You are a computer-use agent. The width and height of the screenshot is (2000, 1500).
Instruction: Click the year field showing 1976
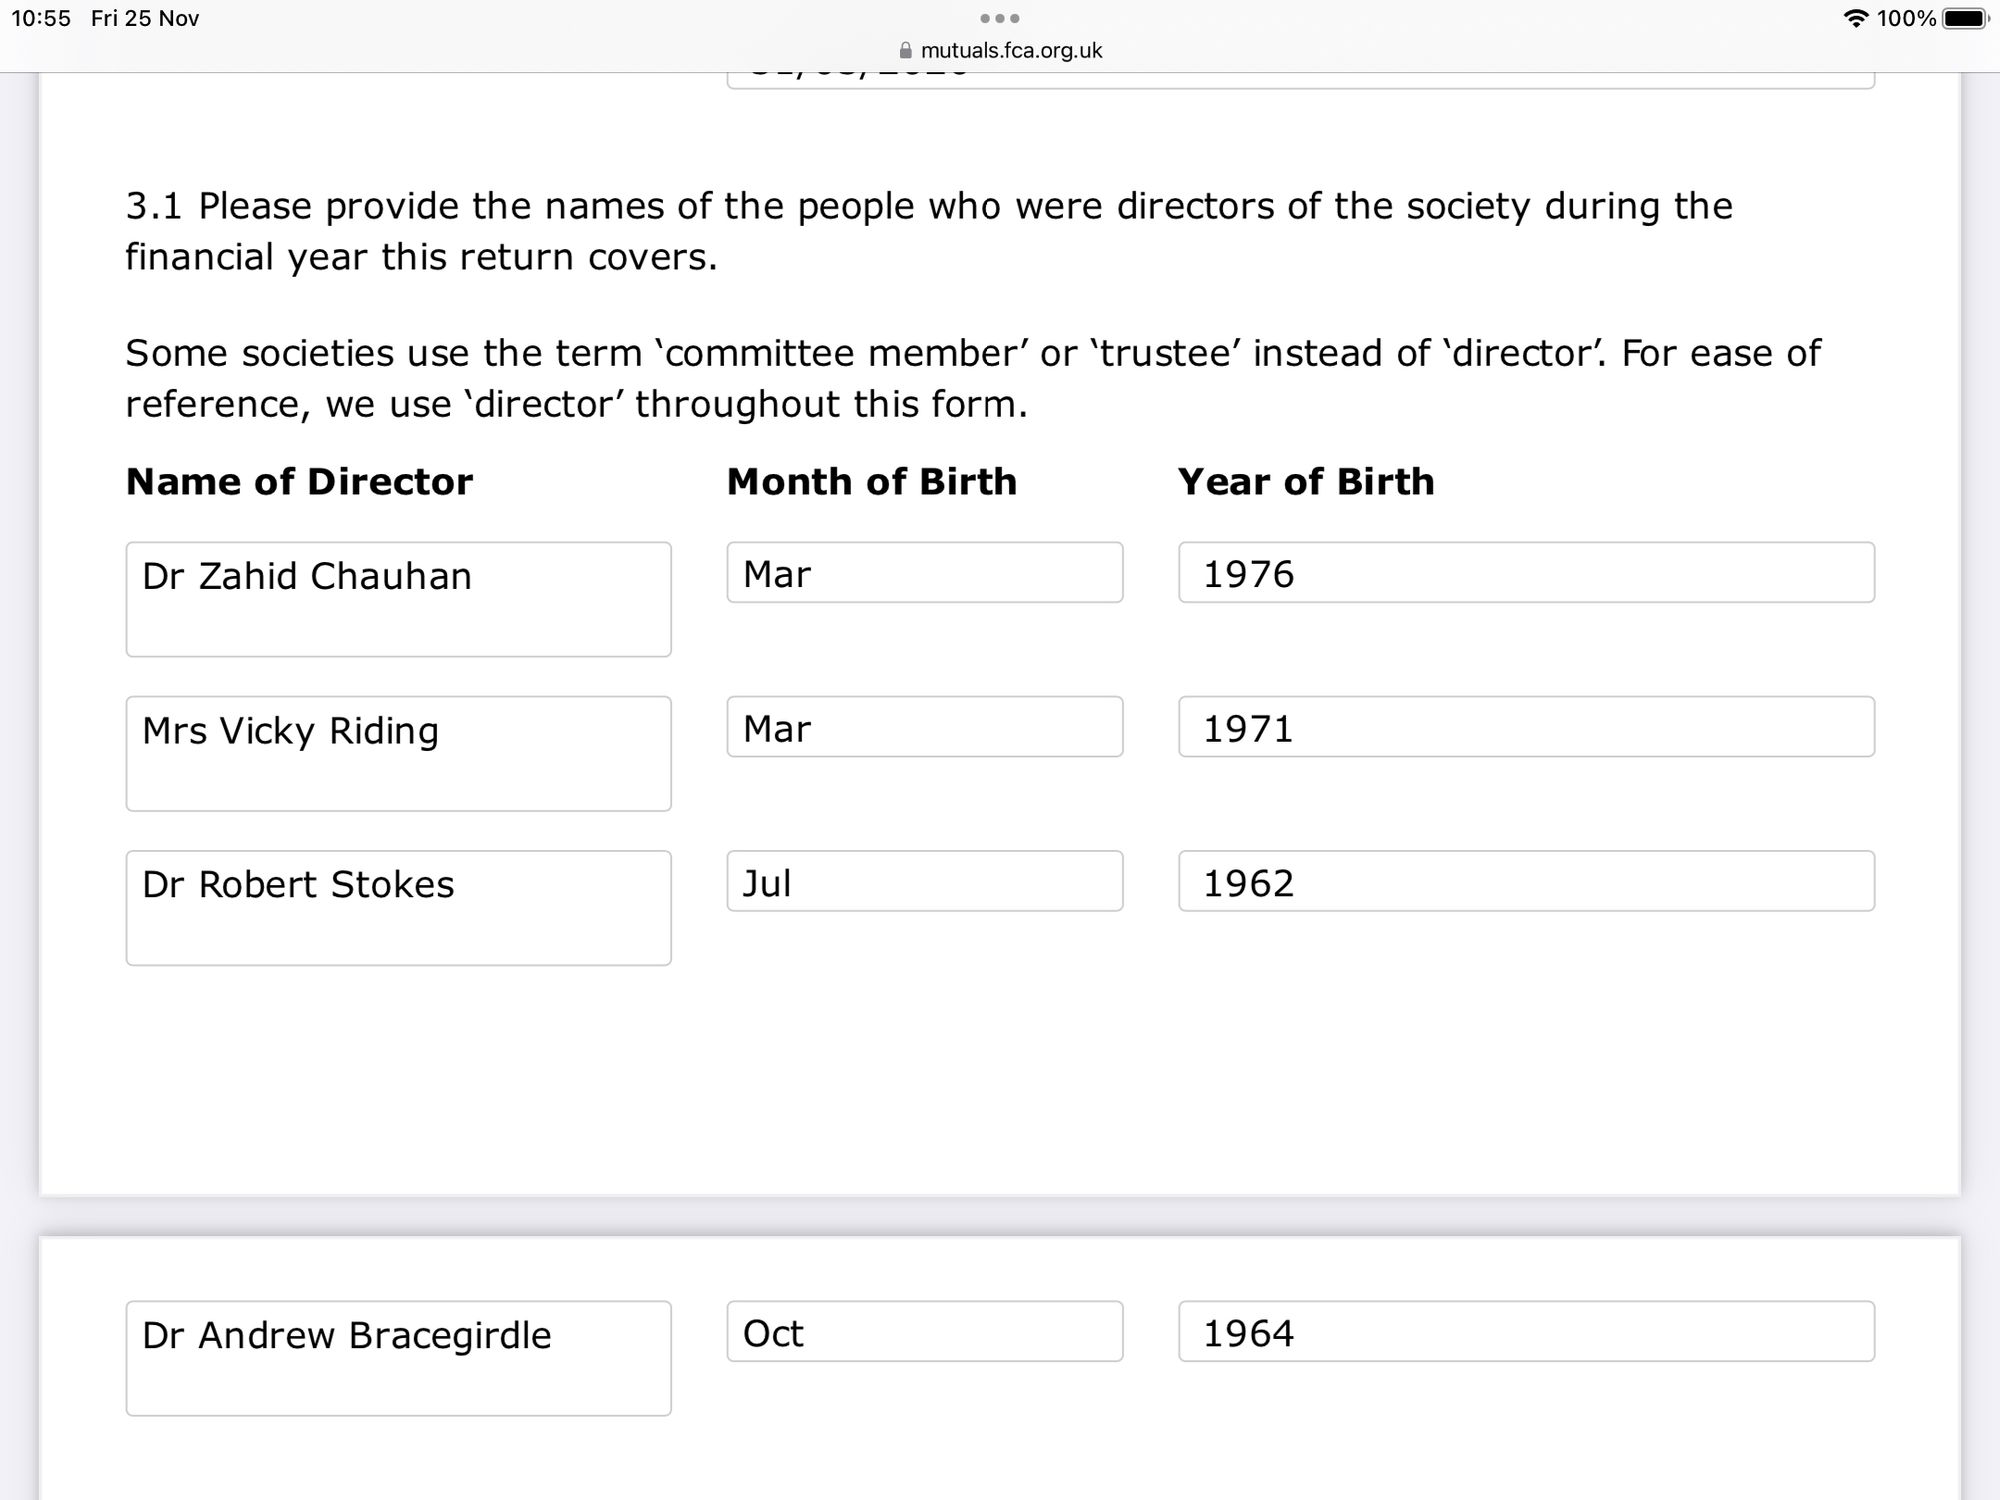click(x=1526, y=572)
